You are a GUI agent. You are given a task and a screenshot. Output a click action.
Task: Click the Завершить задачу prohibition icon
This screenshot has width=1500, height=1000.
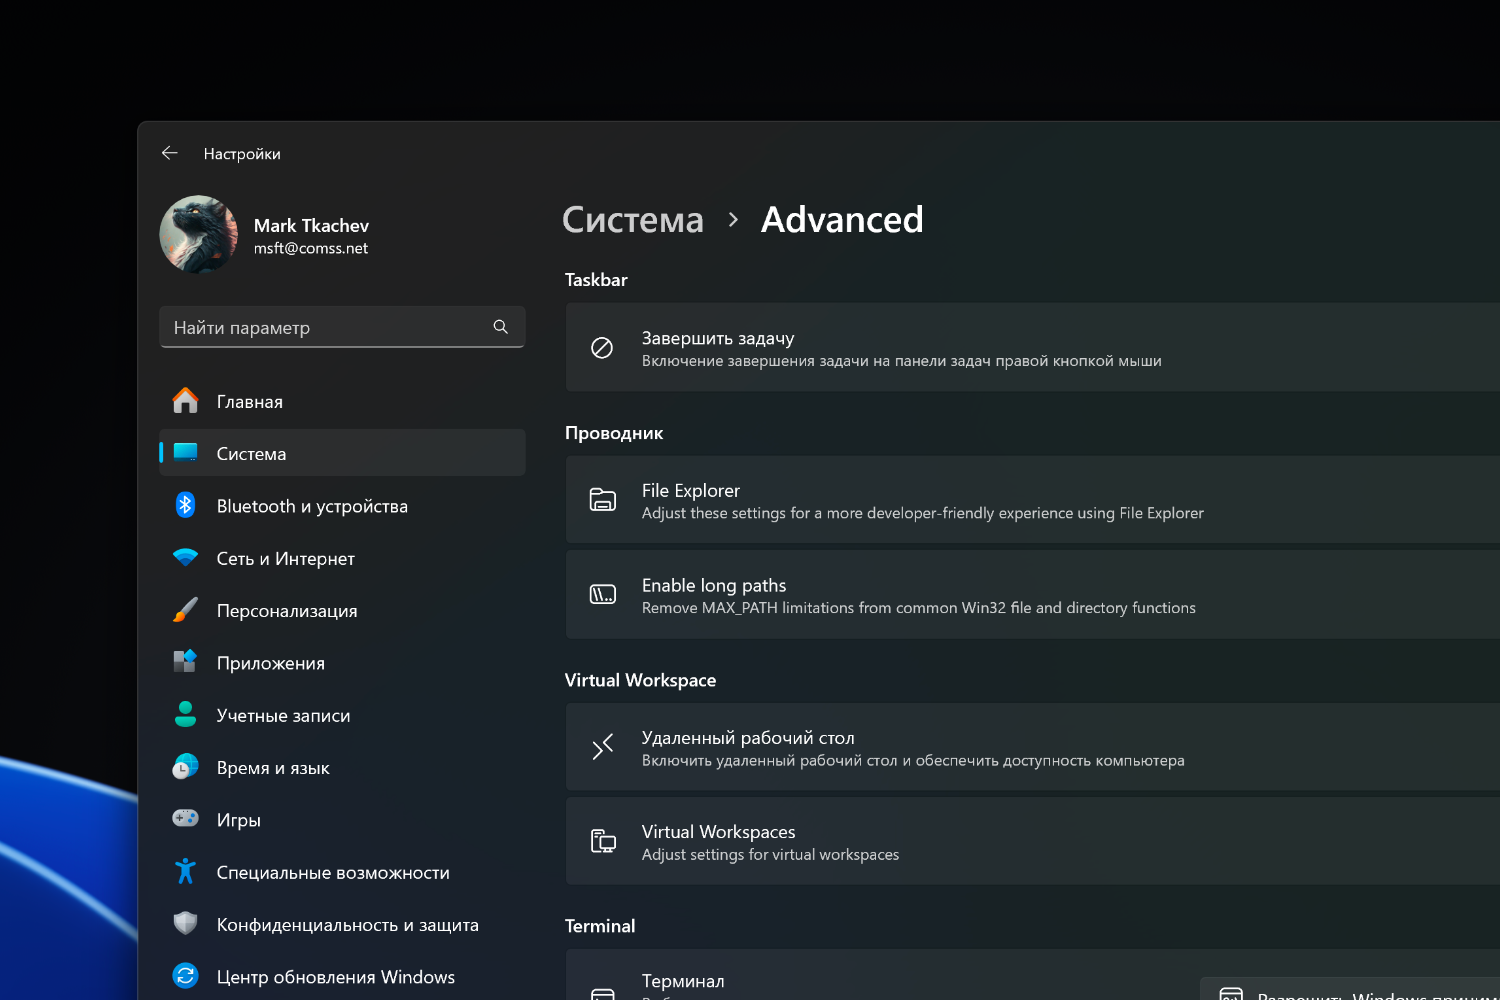[602, 348]
